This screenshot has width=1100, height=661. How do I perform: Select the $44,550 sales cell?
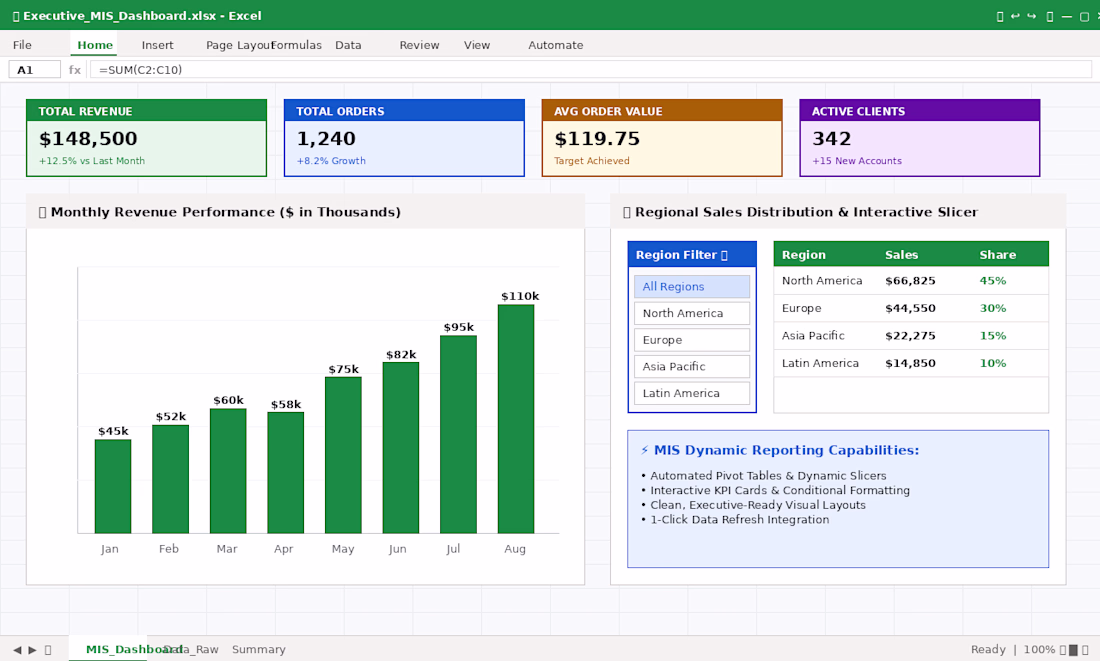[x=911, y=308]
